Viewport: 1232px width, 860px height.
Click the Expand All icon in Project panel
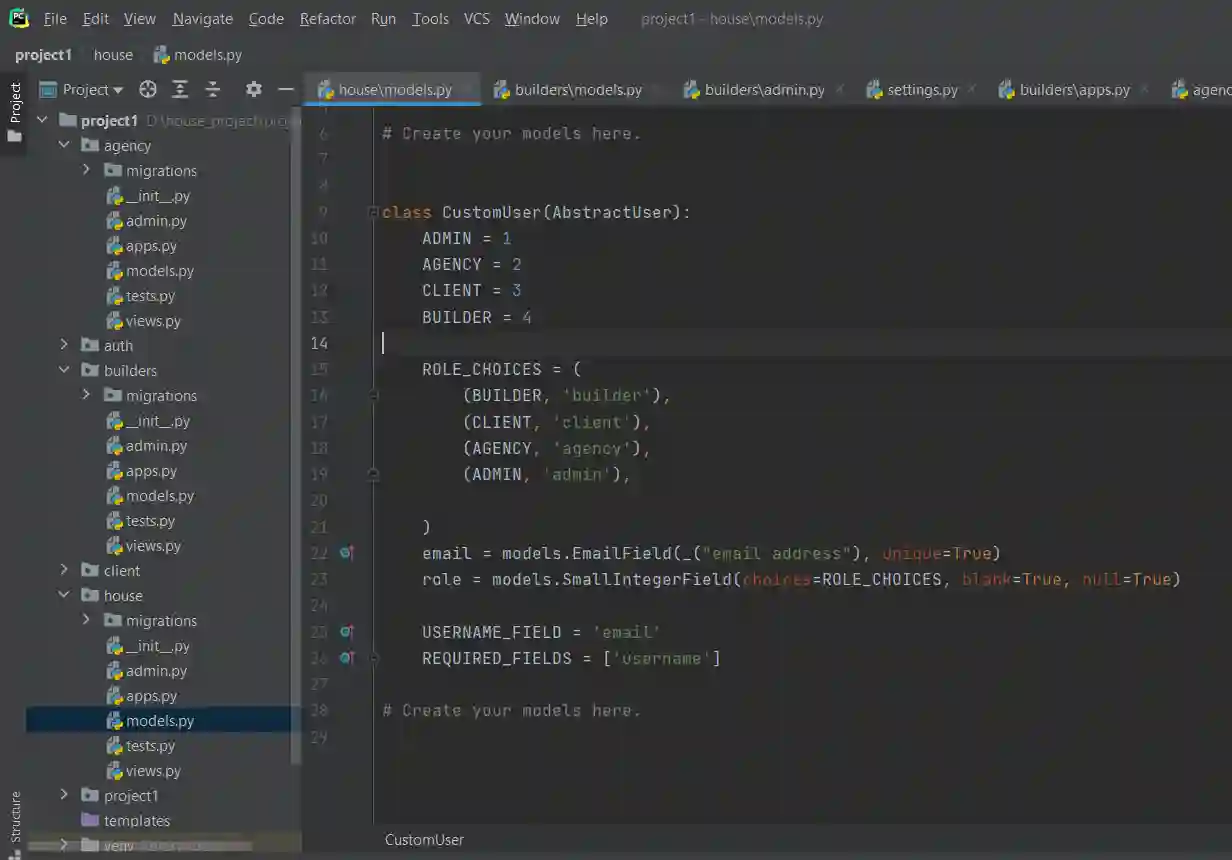tap(180, 89)
